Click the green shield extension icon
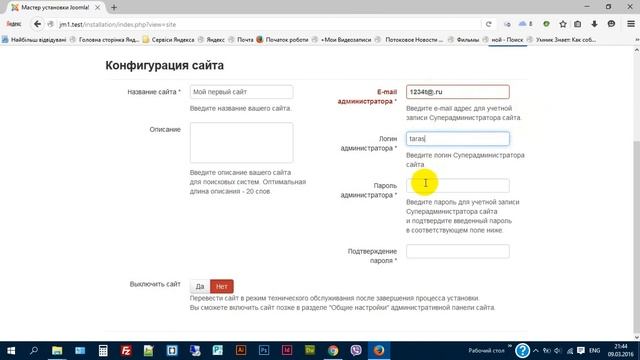The height and width of the screenshot is (360, 640). point(546,24)
